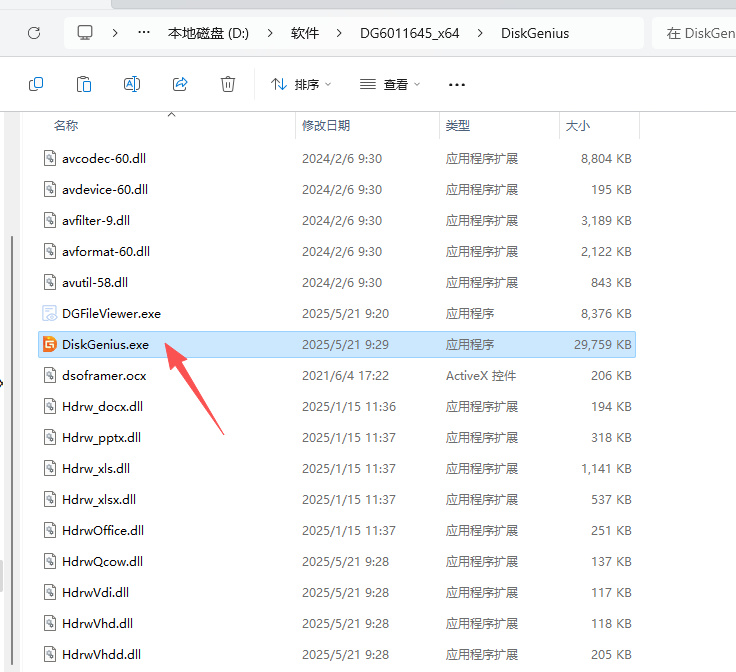
Task: Click the This PC monitor icon in address bar
Action: (x=85, y=33)
